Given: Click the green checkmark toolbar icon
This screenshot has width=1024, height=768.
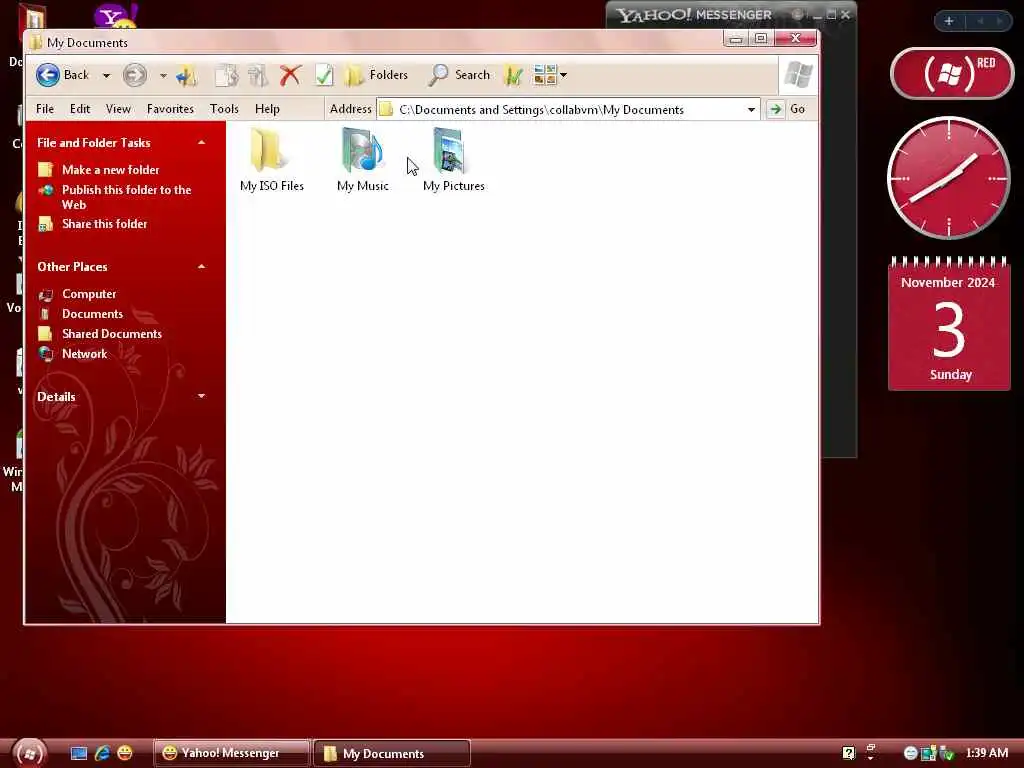Looking at the screenshot, I should pyautogui.click(x=324, y=76).
